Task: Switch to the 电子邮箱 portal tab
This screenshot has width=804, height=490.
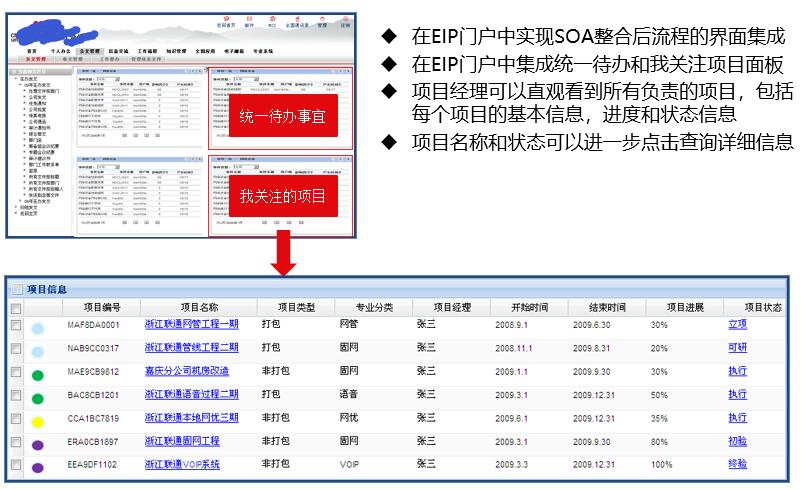Action: click(234, 51)
